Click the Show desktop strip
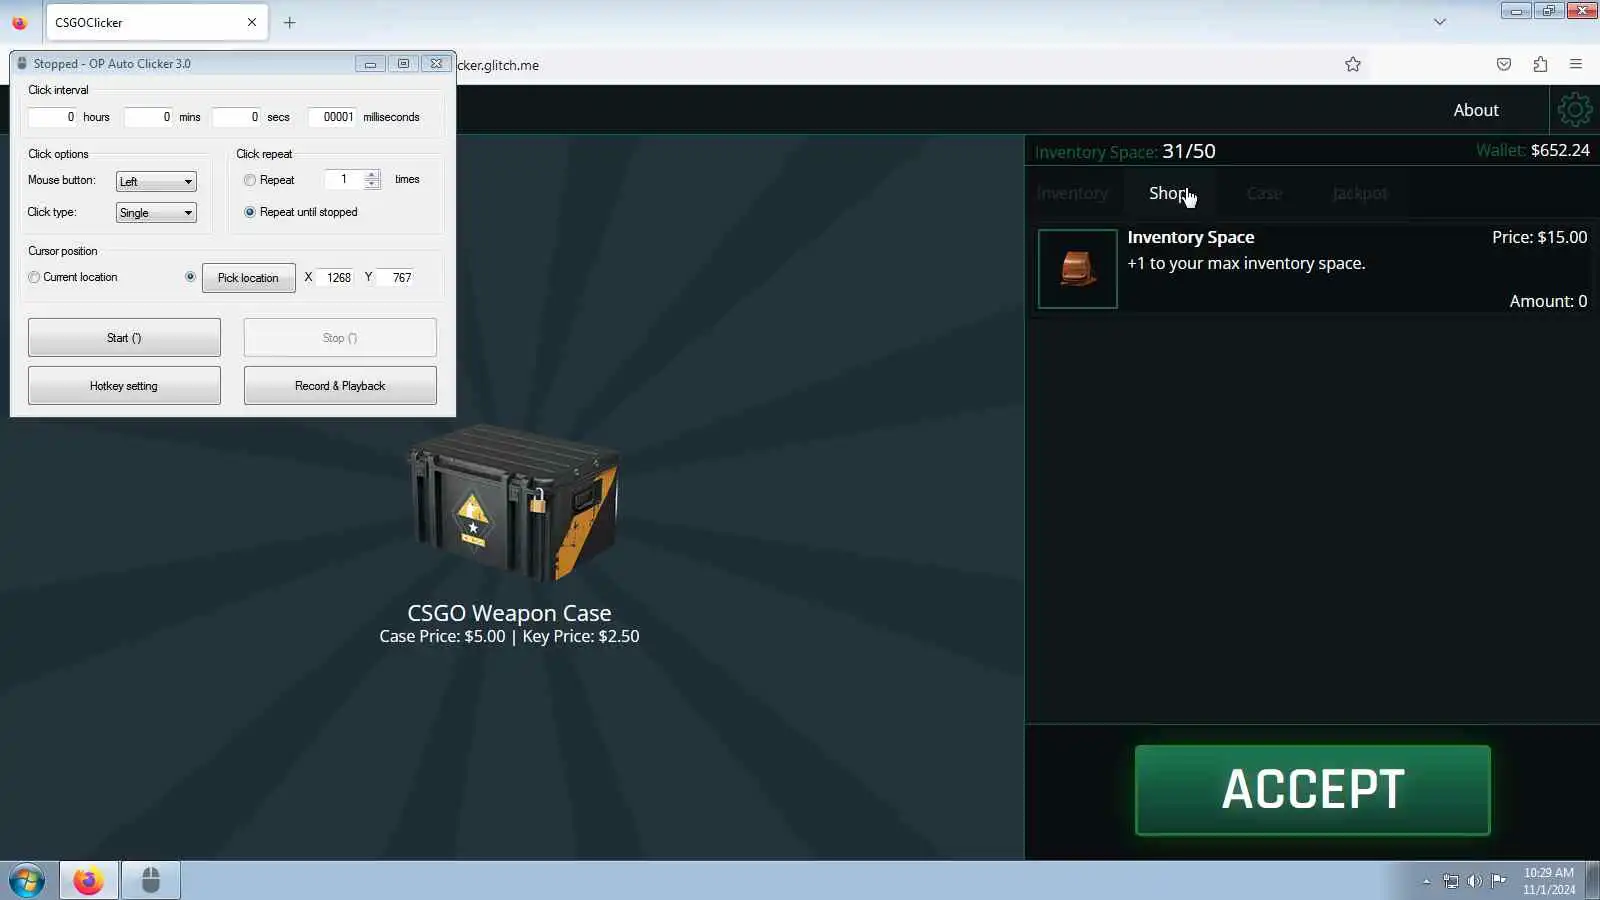1600x900 pixels. pyautogui.click(x=1593, y=881)
